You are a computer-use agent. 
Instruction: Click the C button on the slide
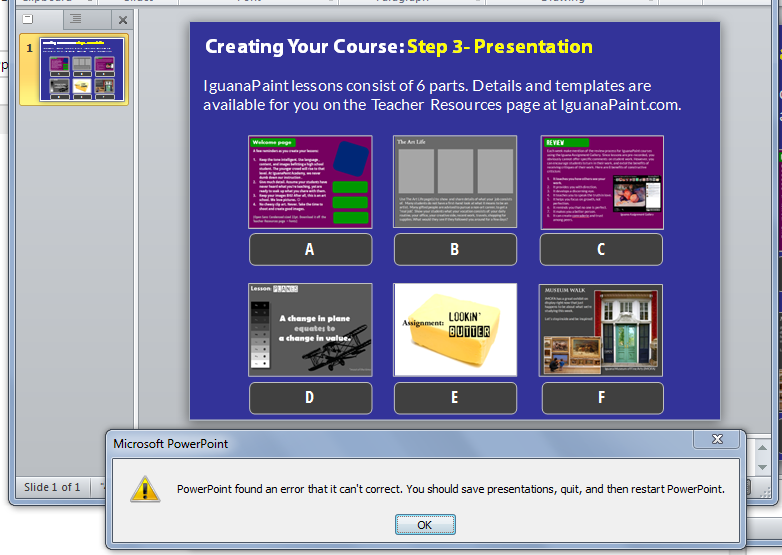pos(601,249)
